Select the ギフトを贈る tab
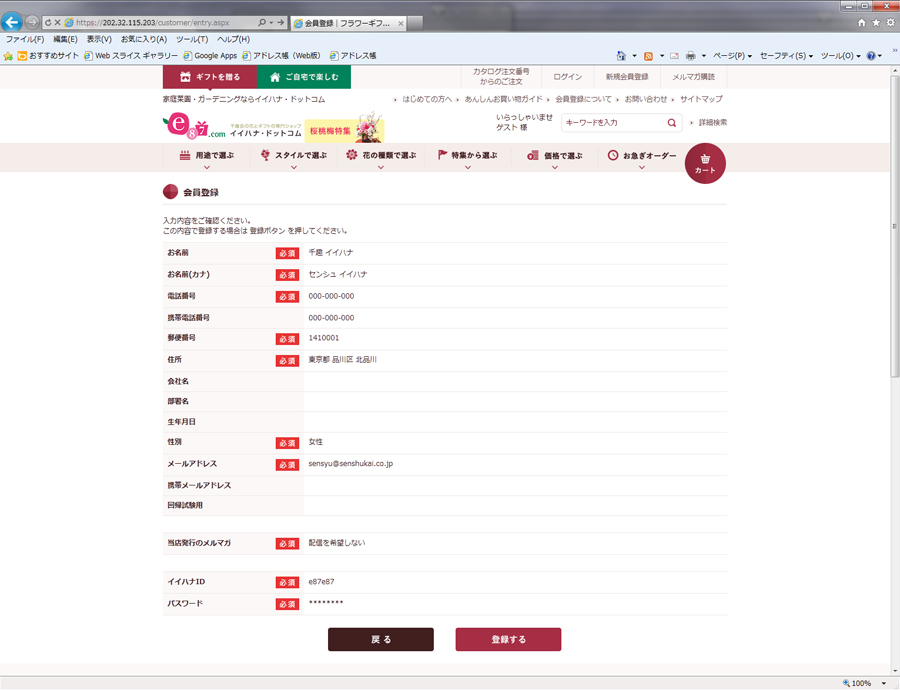 (x=210, y=77)
